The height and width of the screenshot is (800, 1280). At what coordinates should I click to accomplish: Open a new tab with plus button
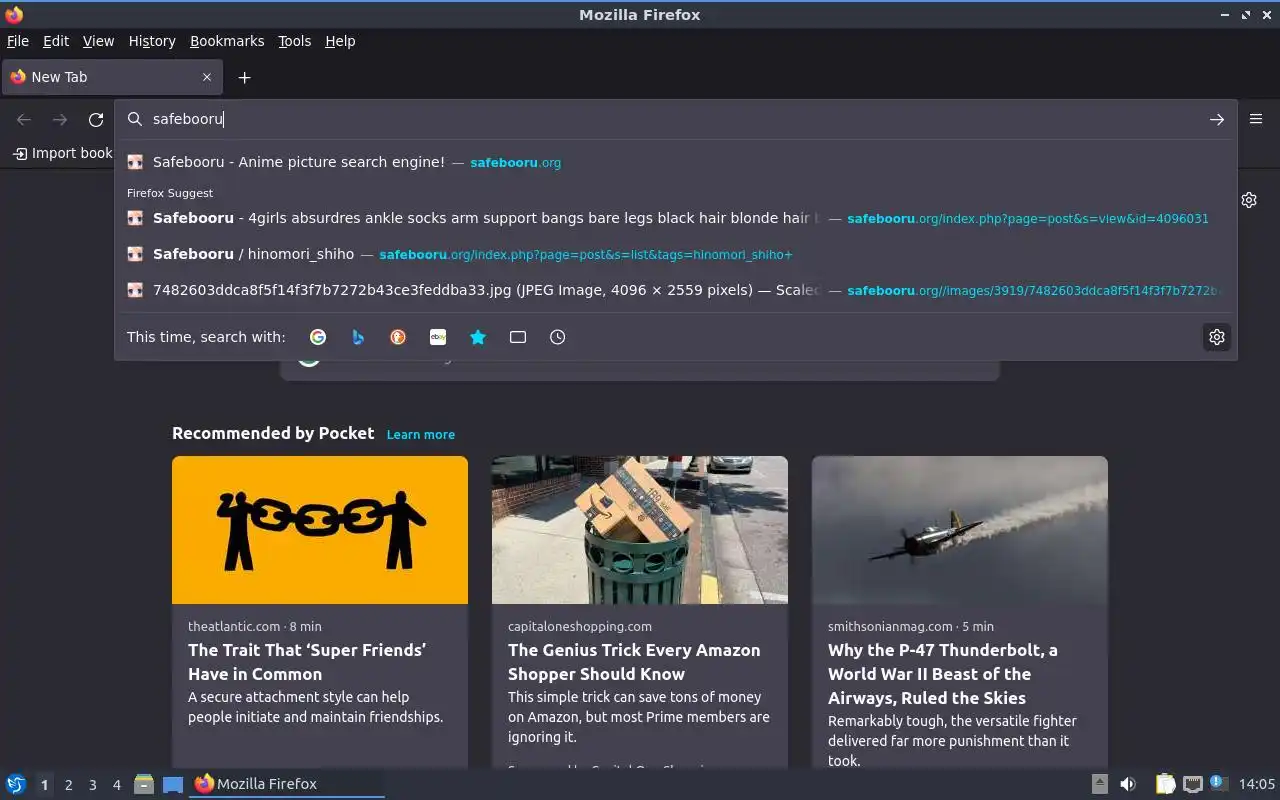(244, 77)
